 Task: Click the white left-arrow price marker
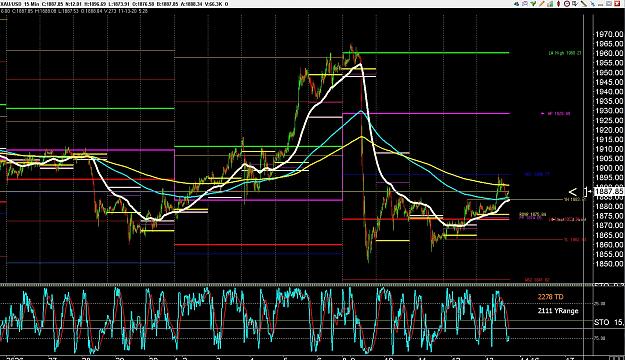tap(572, 192)
